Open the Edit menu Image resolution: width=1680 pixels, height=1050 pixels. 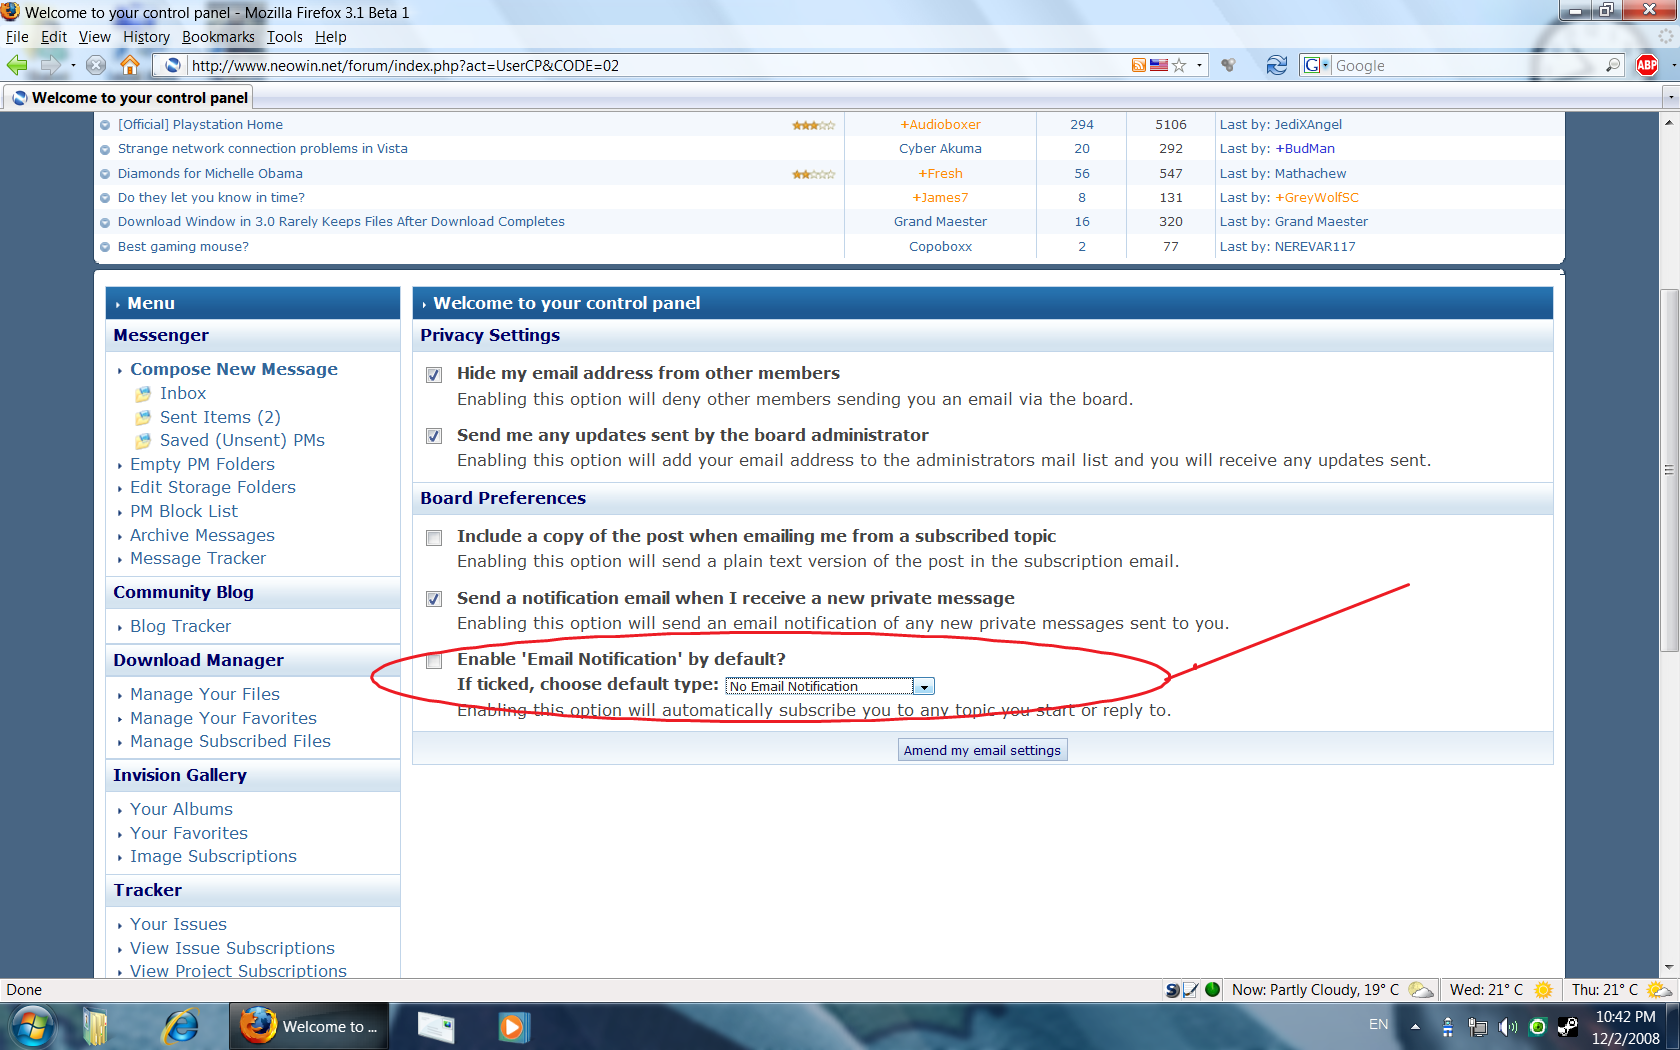coord(54,37)
